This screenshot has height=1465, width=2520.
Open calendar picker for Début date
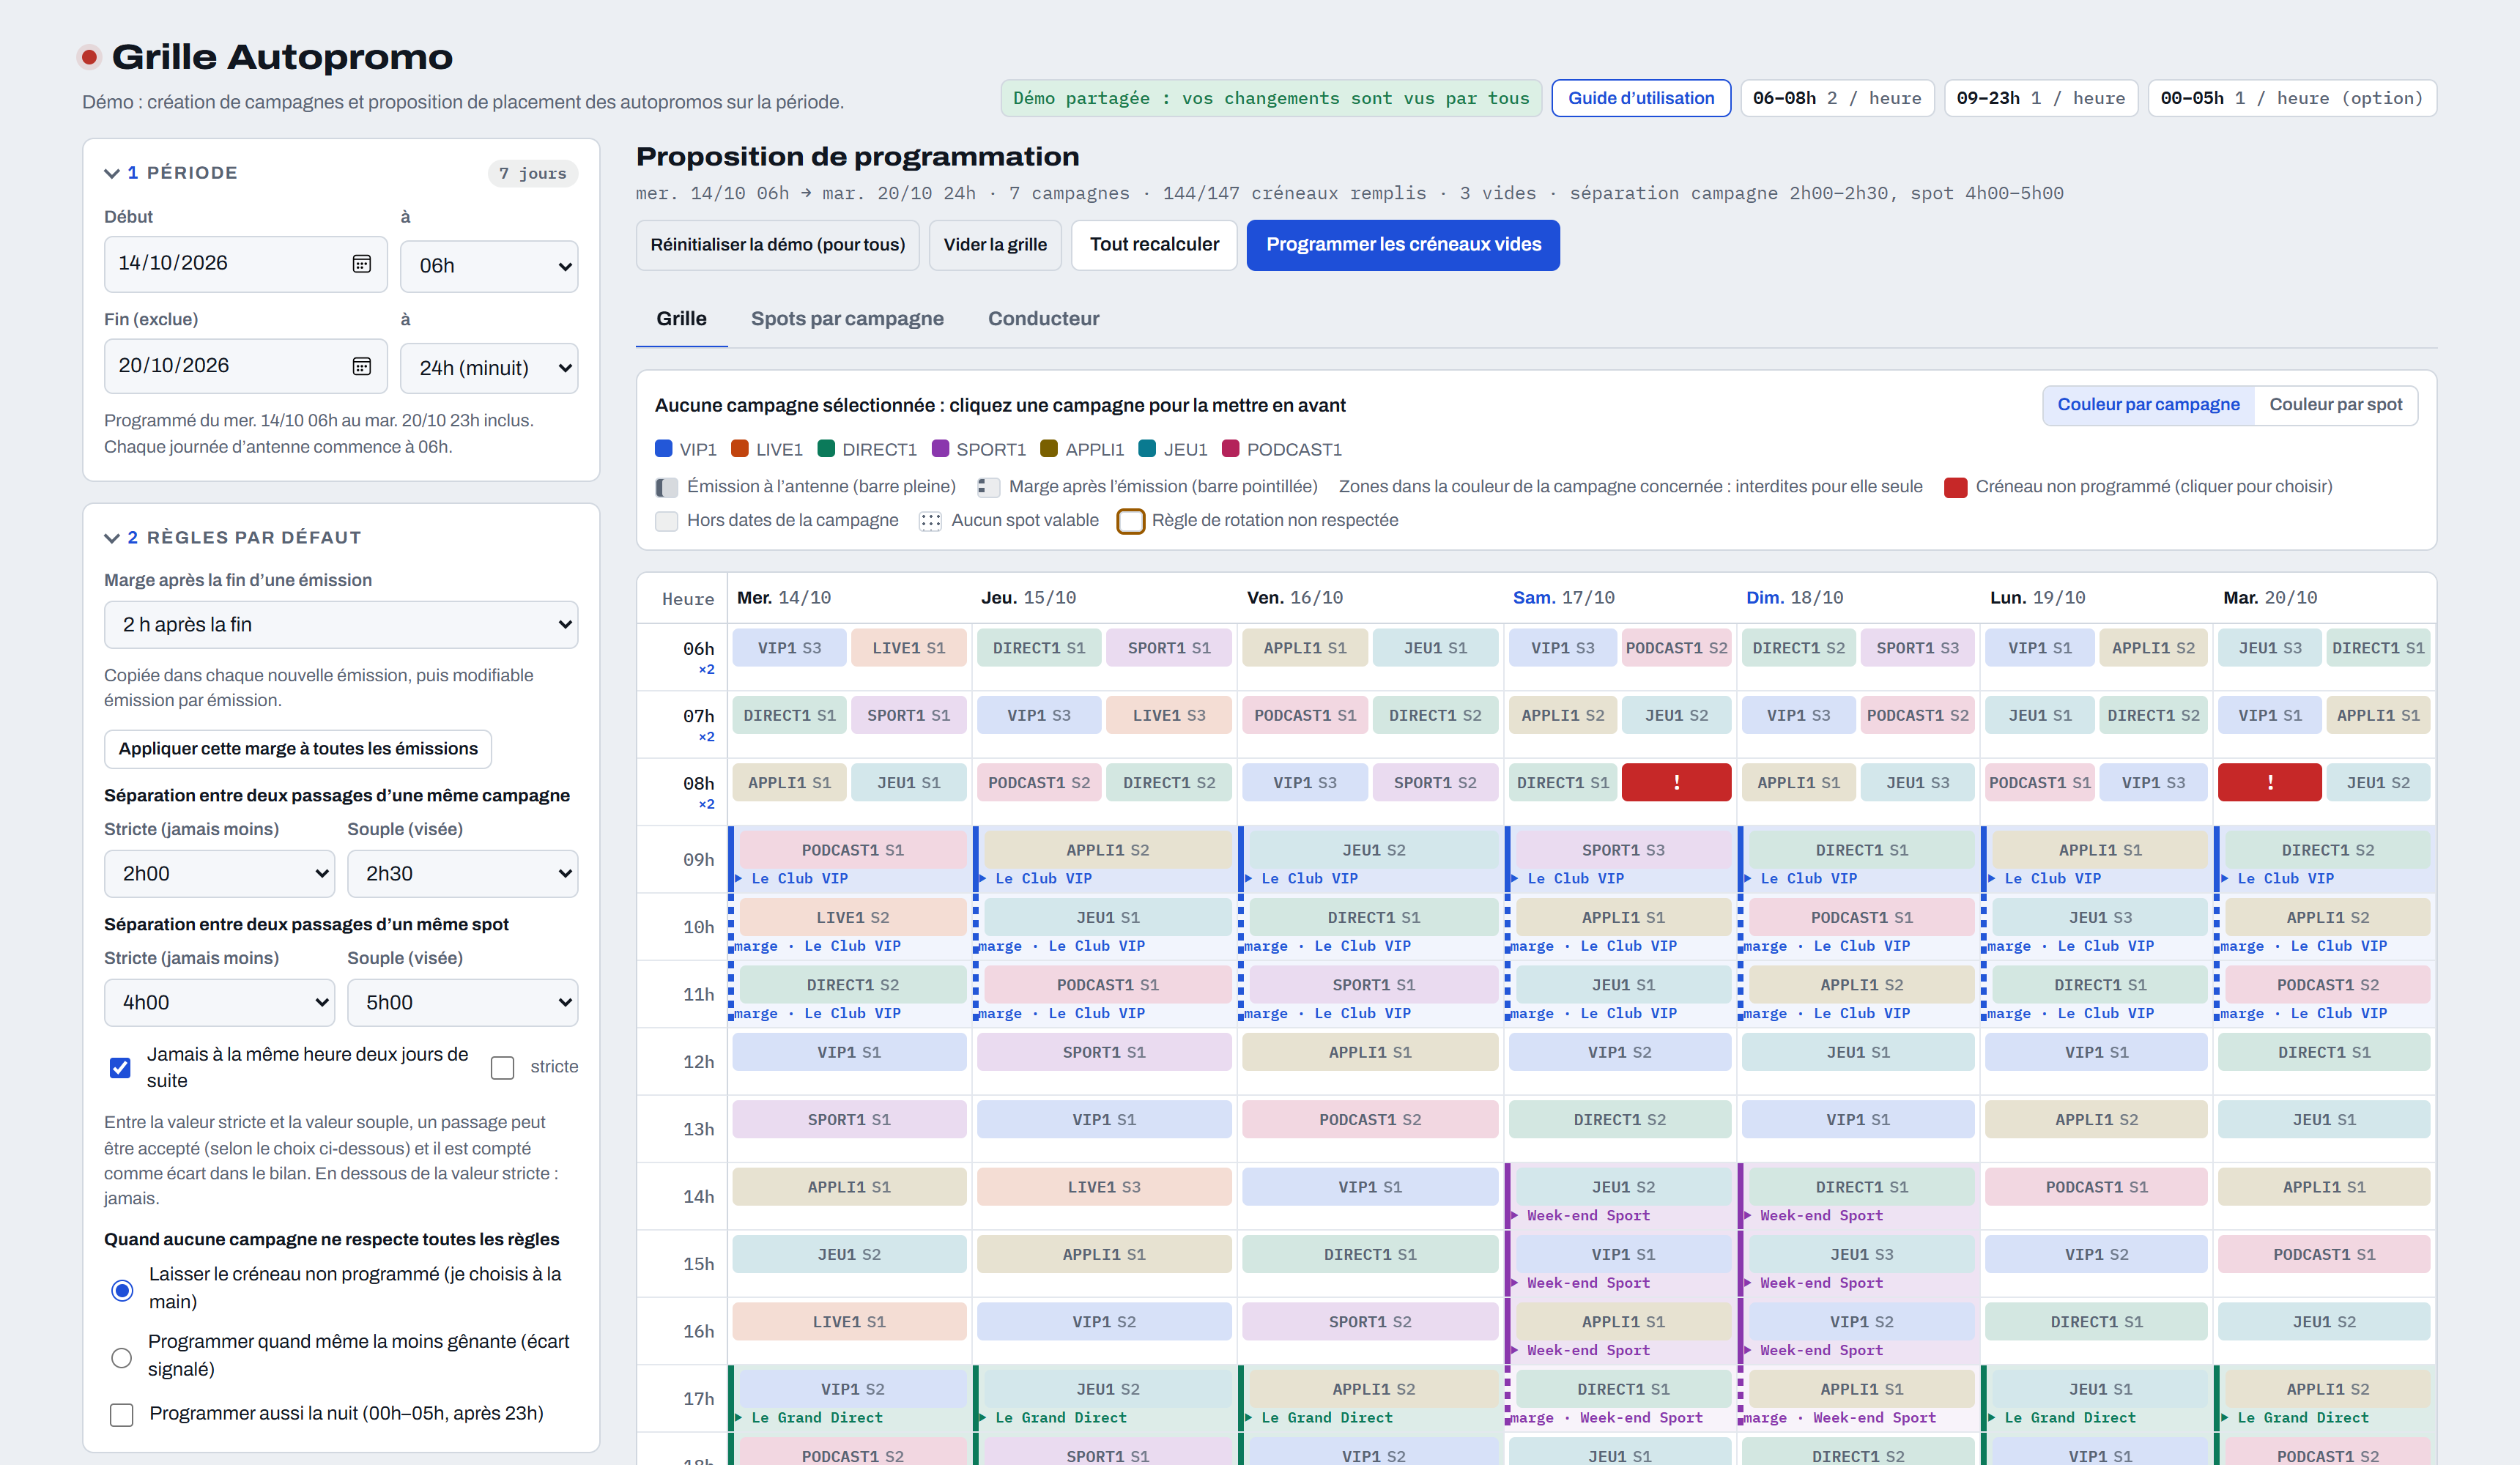361,264
